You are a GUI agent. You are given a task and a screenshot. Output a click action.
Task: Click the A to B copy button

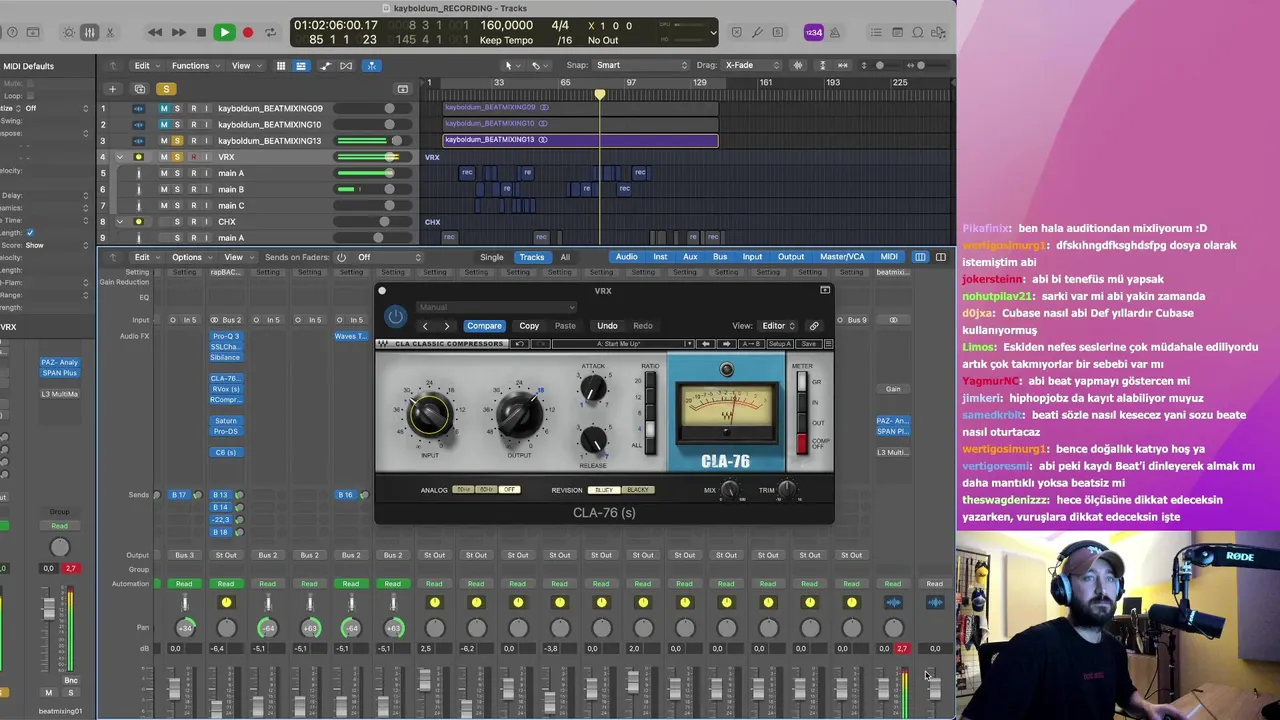coord(750,344)
